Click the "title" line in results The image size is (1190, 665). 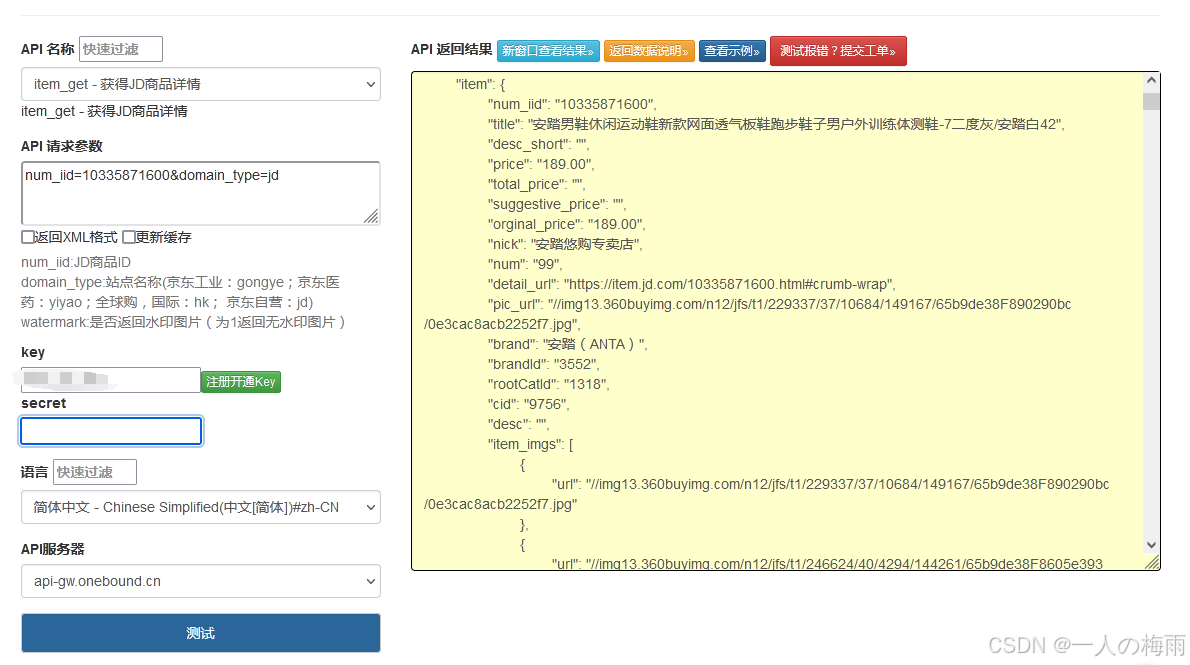(776, 124)
